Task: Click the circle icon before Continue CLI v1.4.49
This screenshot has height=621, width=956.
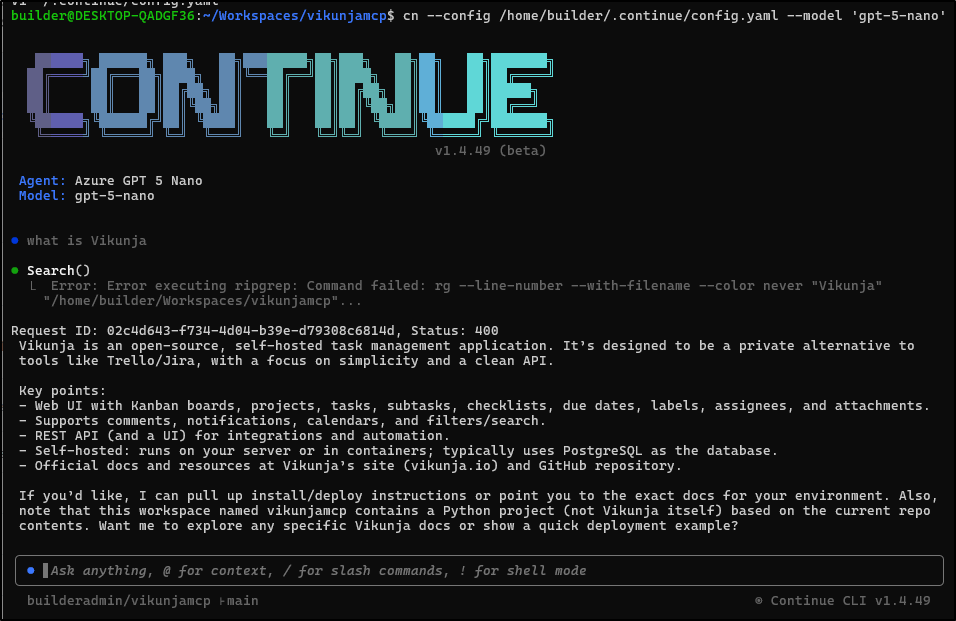Action: pos(759,601)
